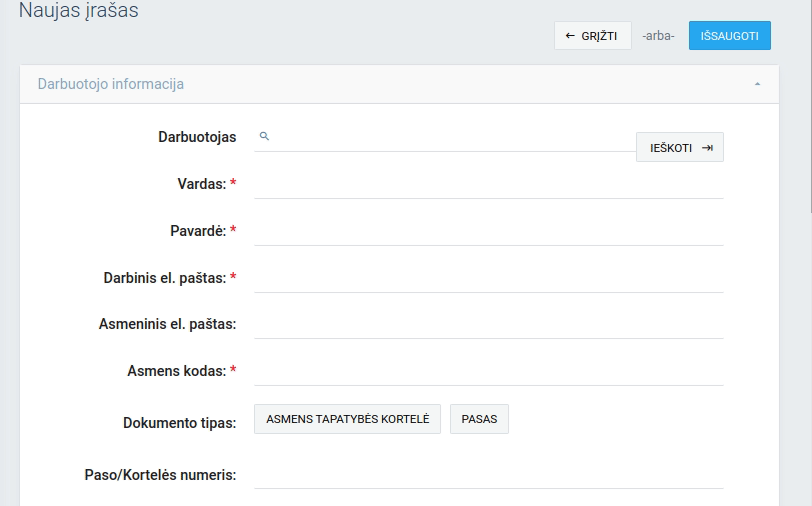Viewport: 812px width, 506px height.
Task: Click the Vardas field label
Action: point(201,184)
